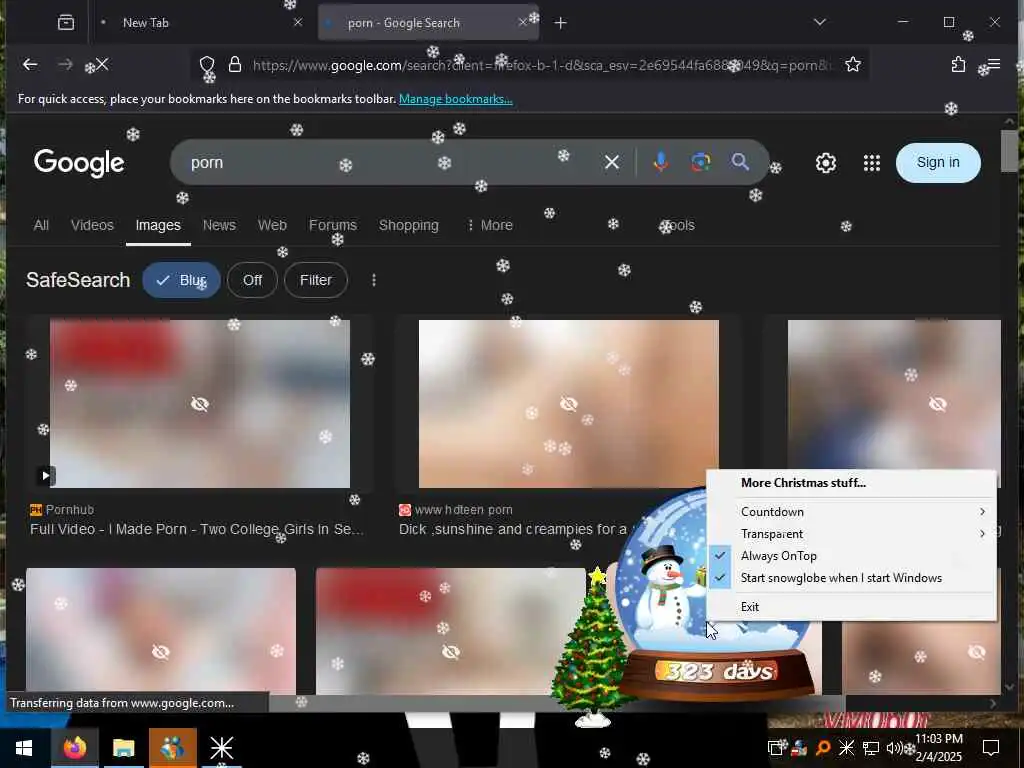Switch to the All results tab
This screenshot has width=1024, height=768.
41,225
